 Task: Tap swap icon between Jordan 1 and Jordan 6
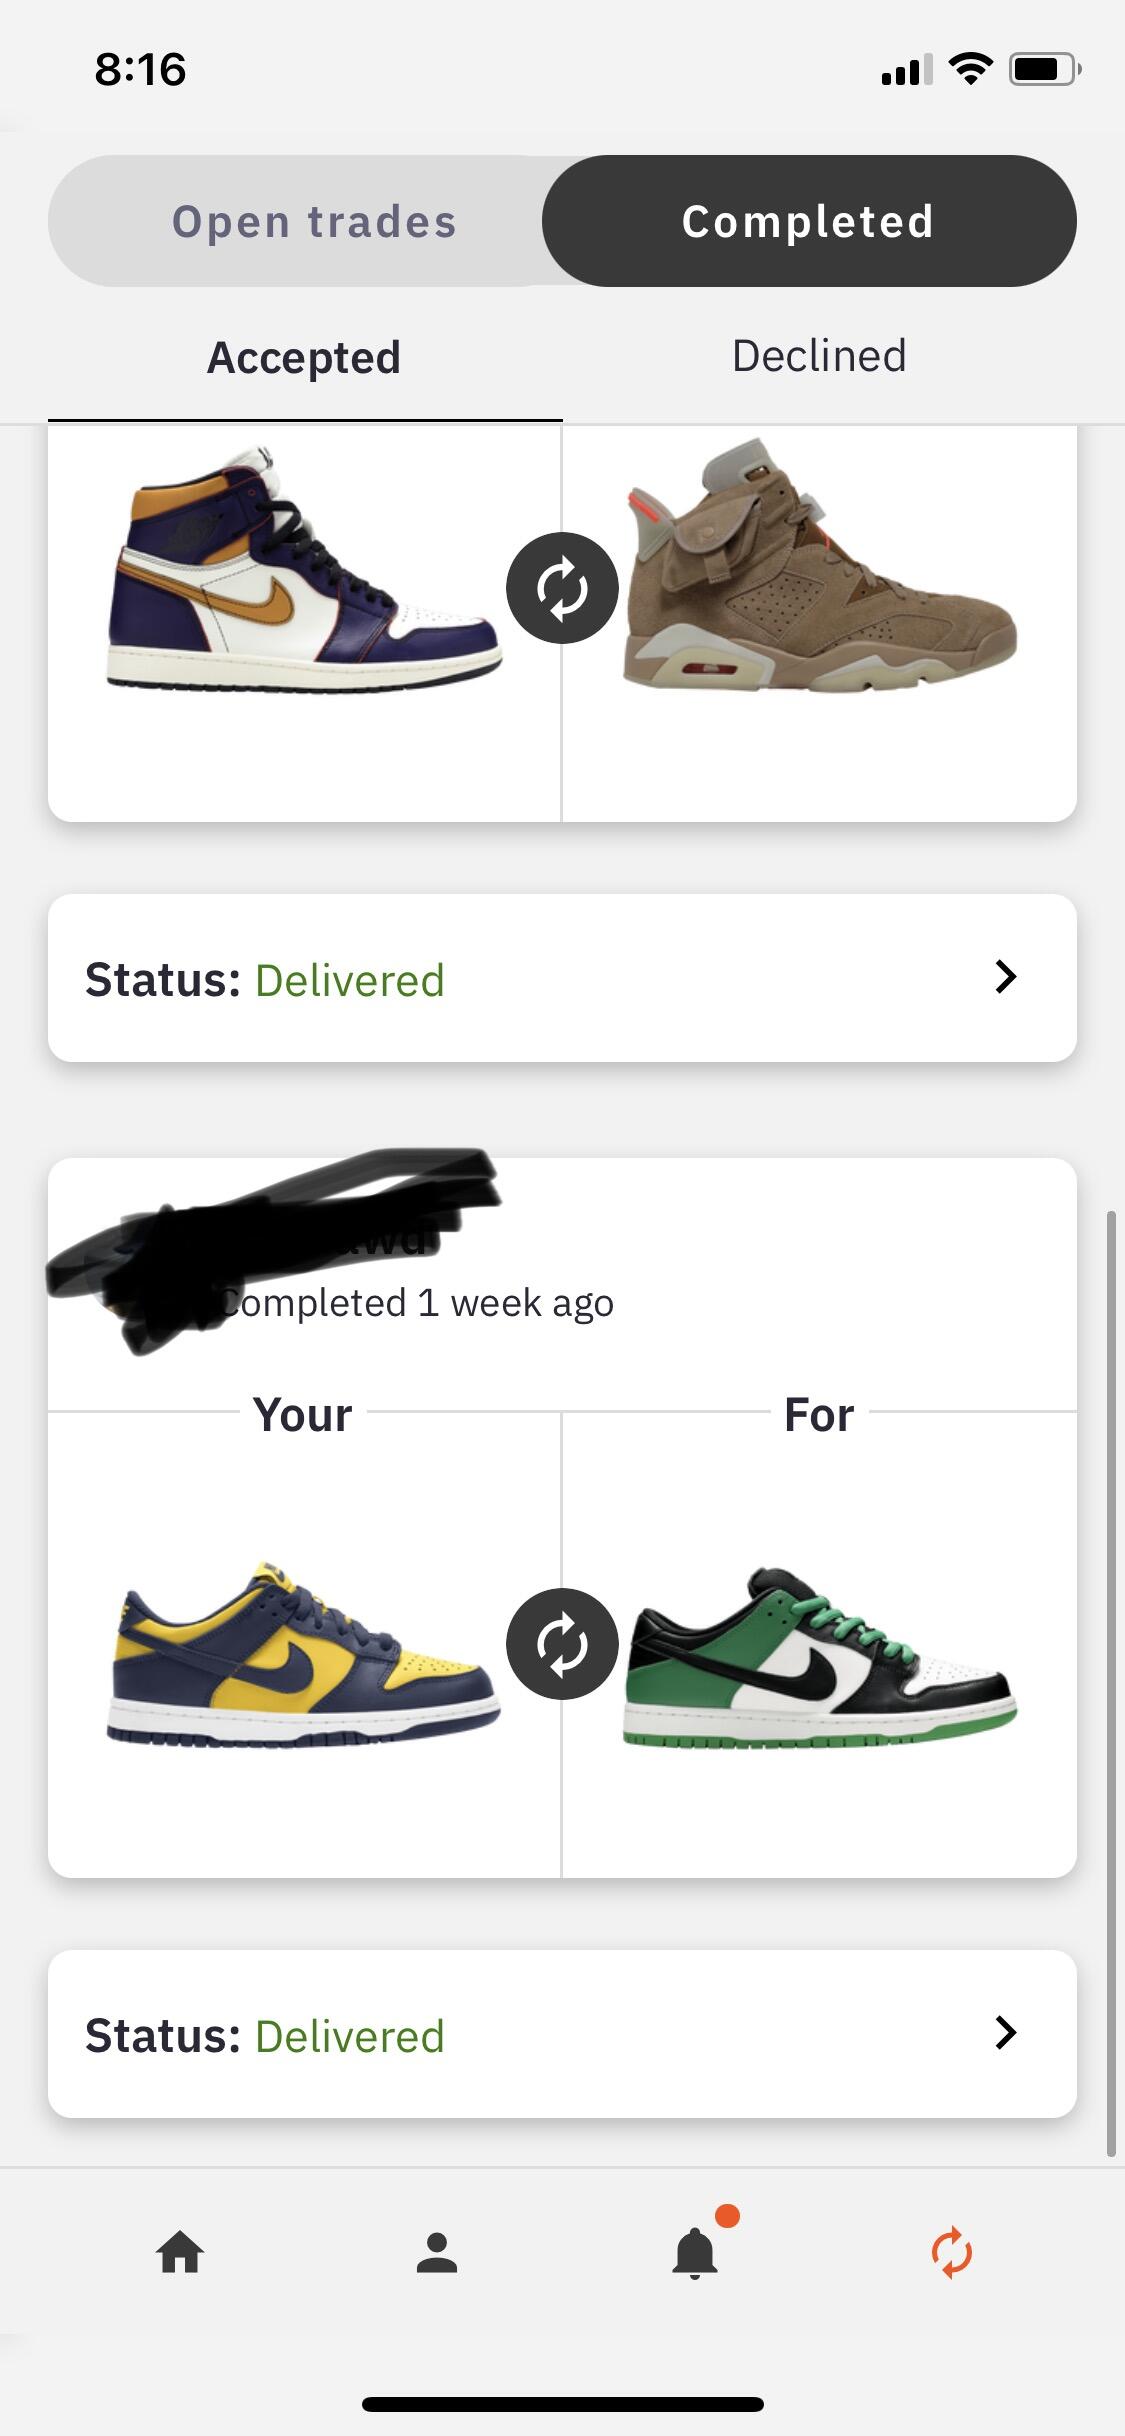pos(562,588)
